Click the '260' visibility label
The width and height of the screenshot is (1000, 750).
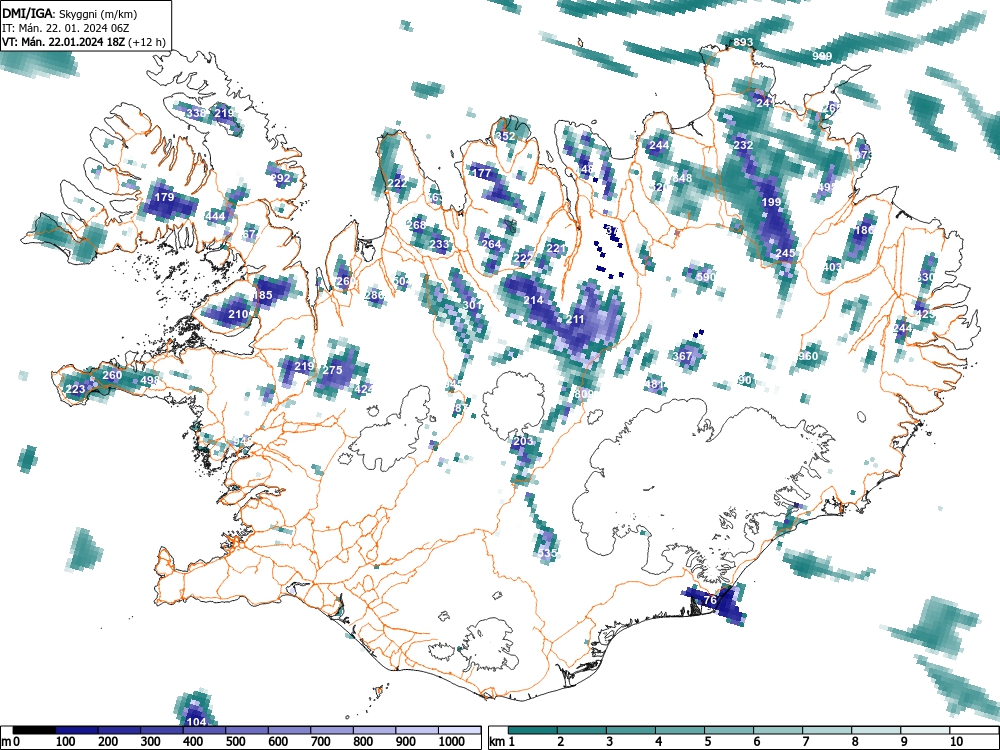(x=112, y=374)
